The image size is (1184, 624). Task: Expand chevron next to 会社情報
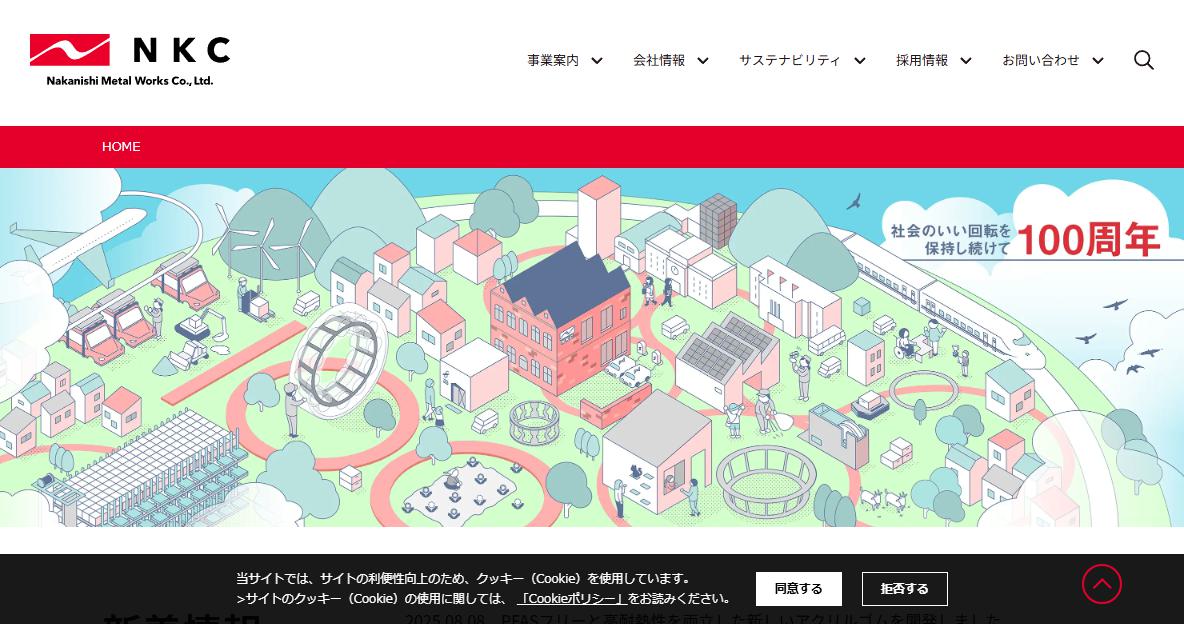(702, 61)
